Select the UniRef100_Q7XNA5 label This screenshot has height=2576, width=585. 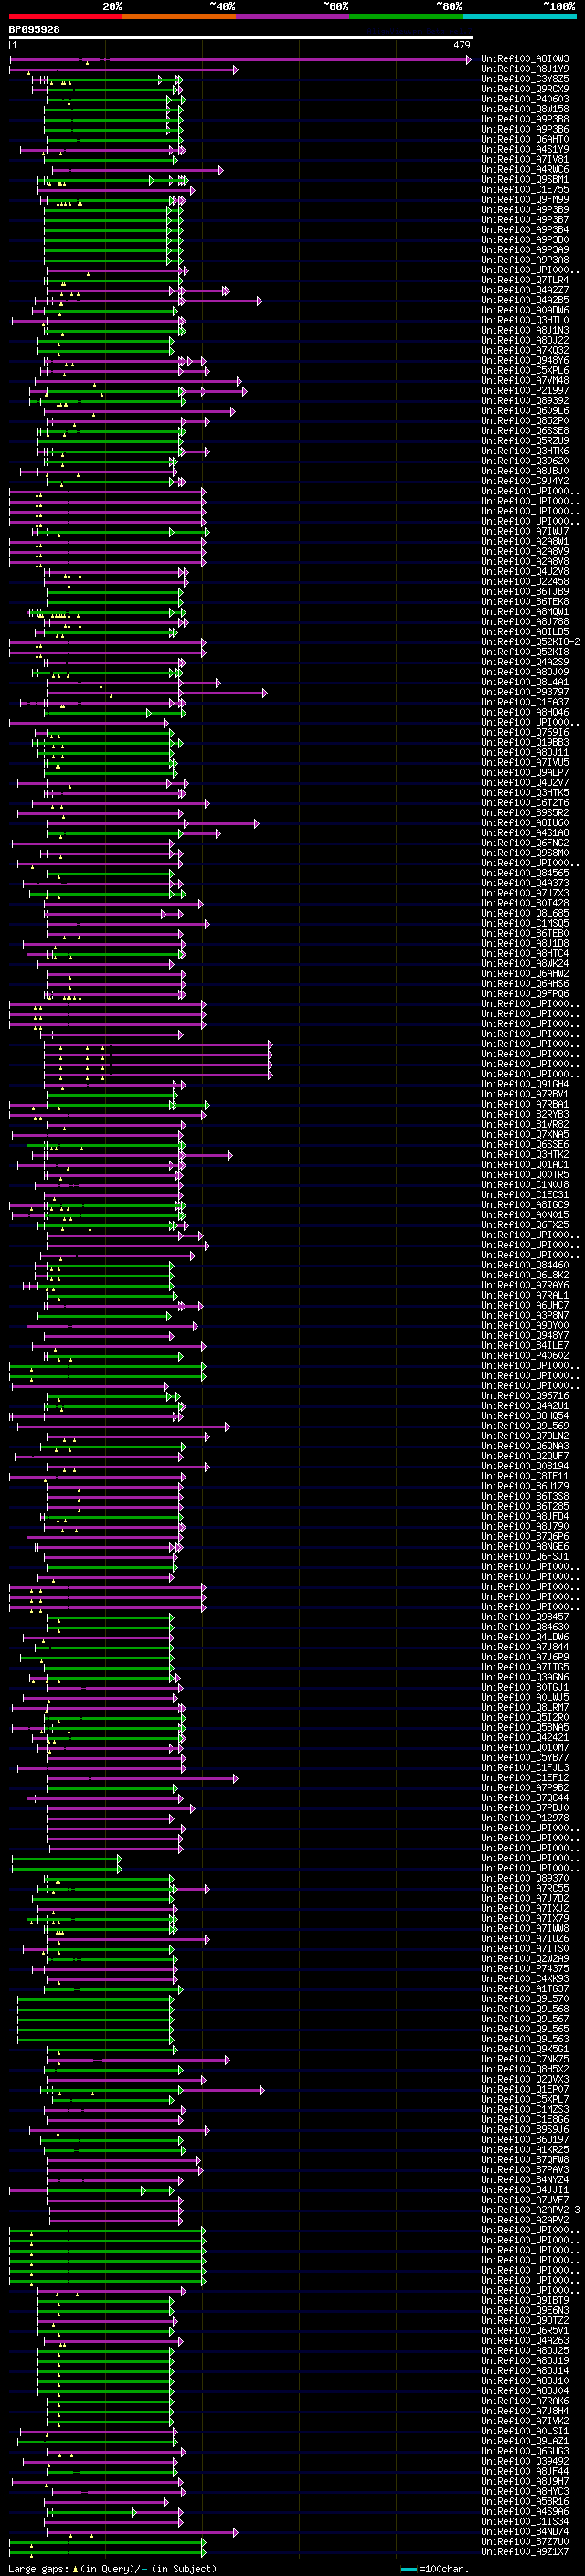525,1134
